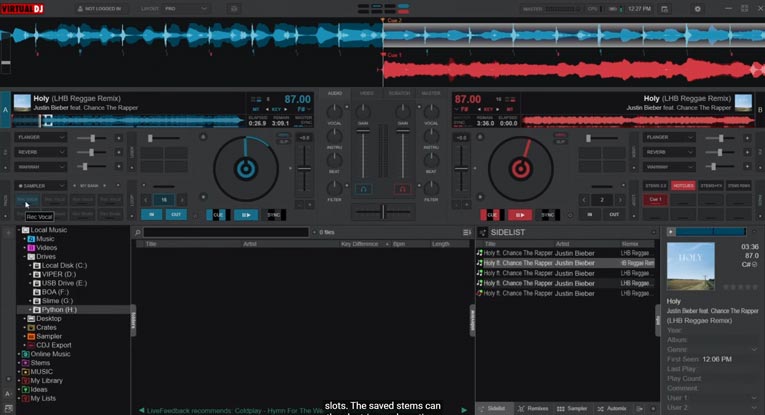Viewport: 765px width, 415px height.
Task: Click deck A jog wheel
Action: [x=246, y=169]
